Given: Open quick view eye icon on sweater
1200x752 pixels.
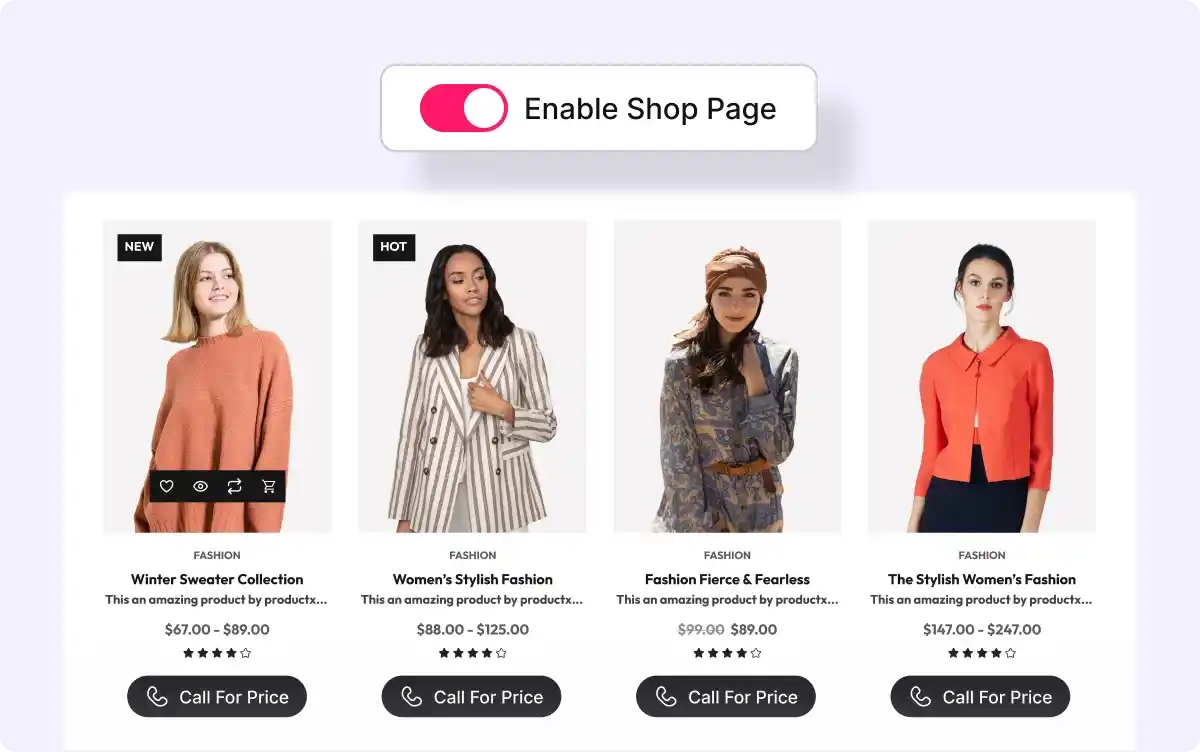Looking at the screenshot, I should point(201,486).
